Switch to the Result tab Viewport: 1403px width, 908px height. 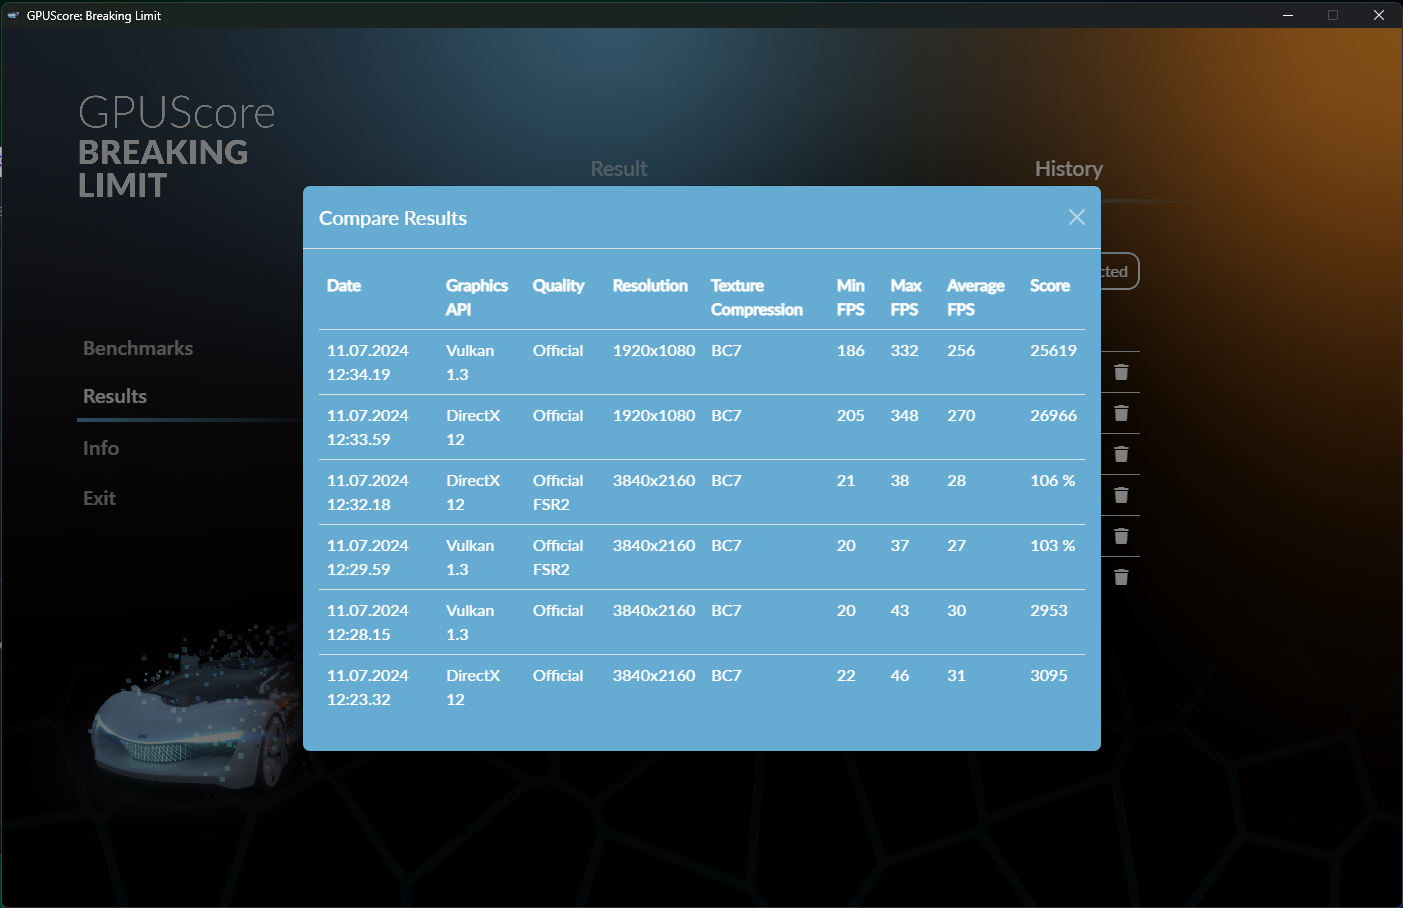(x=619, y=169)
